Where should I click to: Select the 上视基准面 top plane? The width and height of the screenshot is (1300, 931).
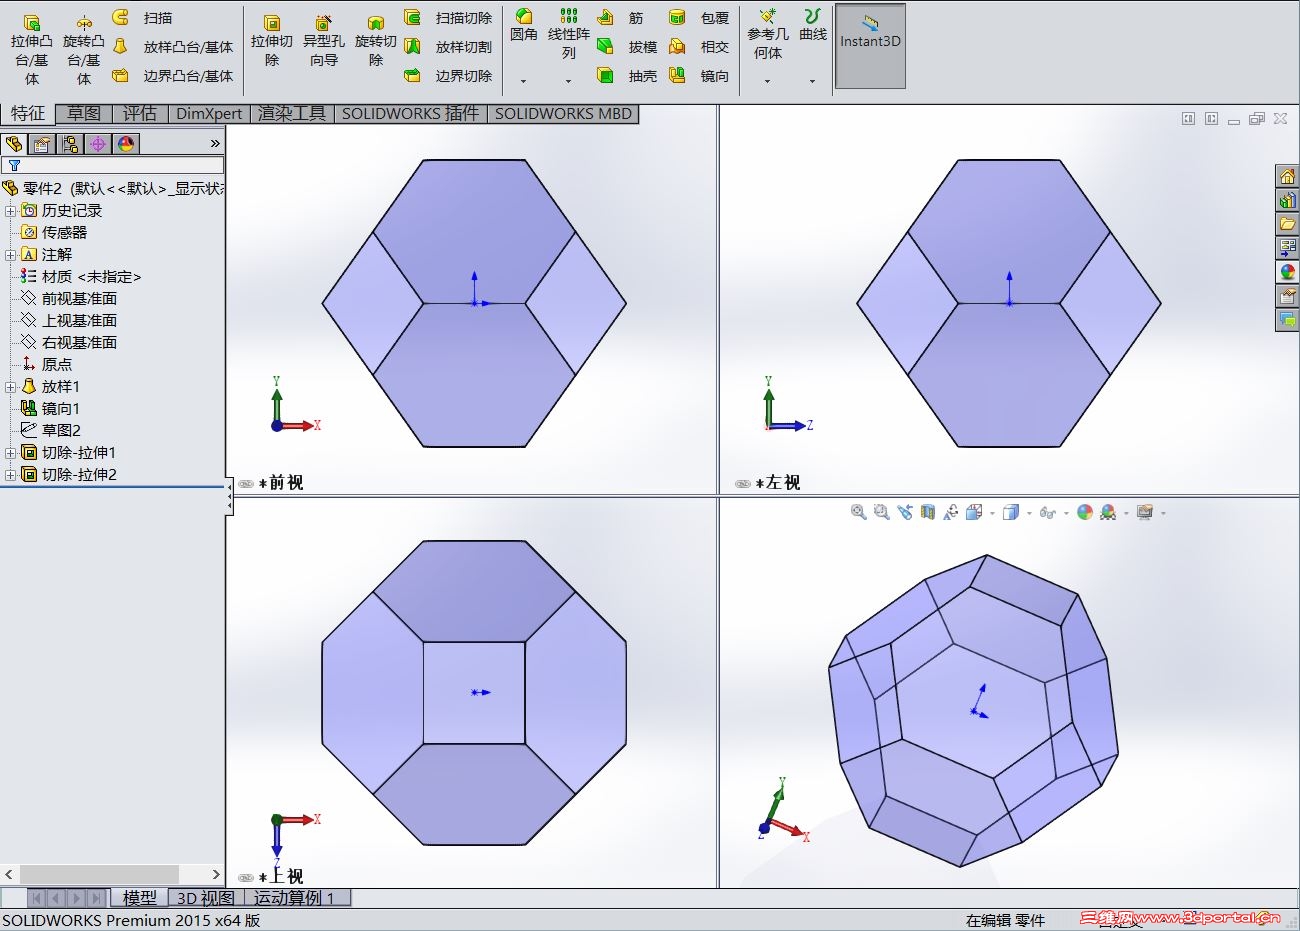pos(69,321)
